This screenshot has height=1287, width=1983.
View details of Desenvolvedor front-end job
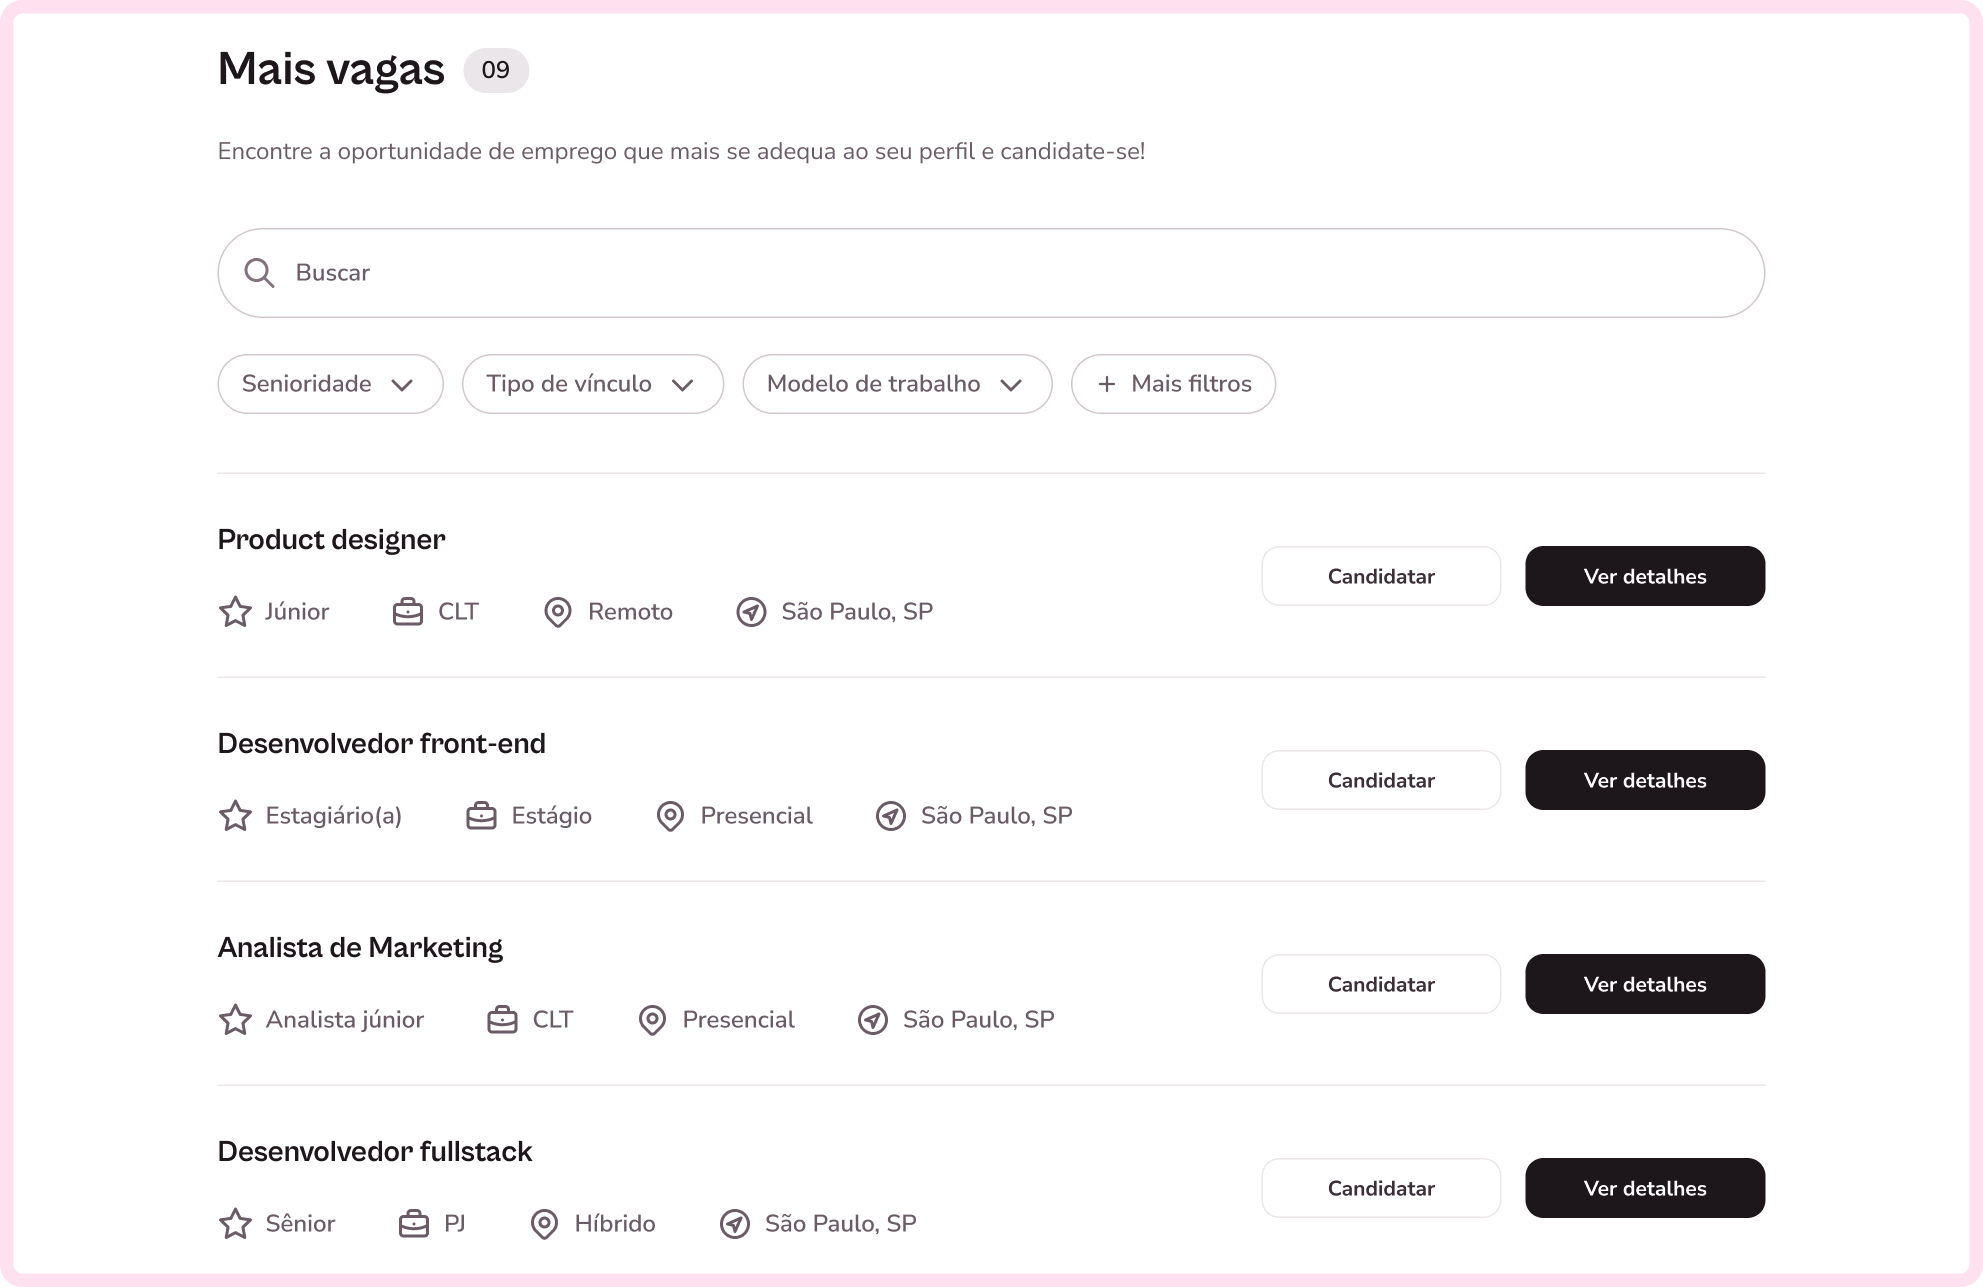(x=1644, y=780)
